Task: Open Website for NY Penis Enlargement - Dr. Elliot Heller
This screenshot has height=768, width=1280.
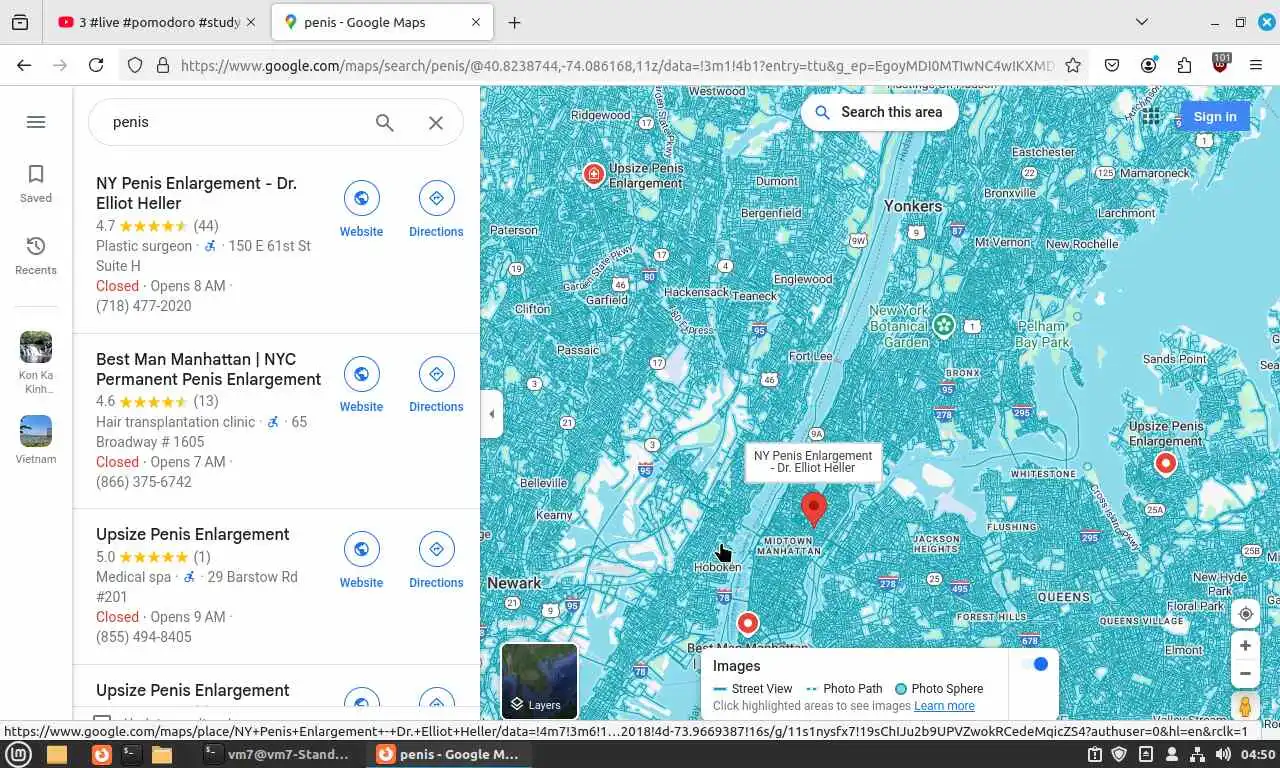Action: [361, 210]
